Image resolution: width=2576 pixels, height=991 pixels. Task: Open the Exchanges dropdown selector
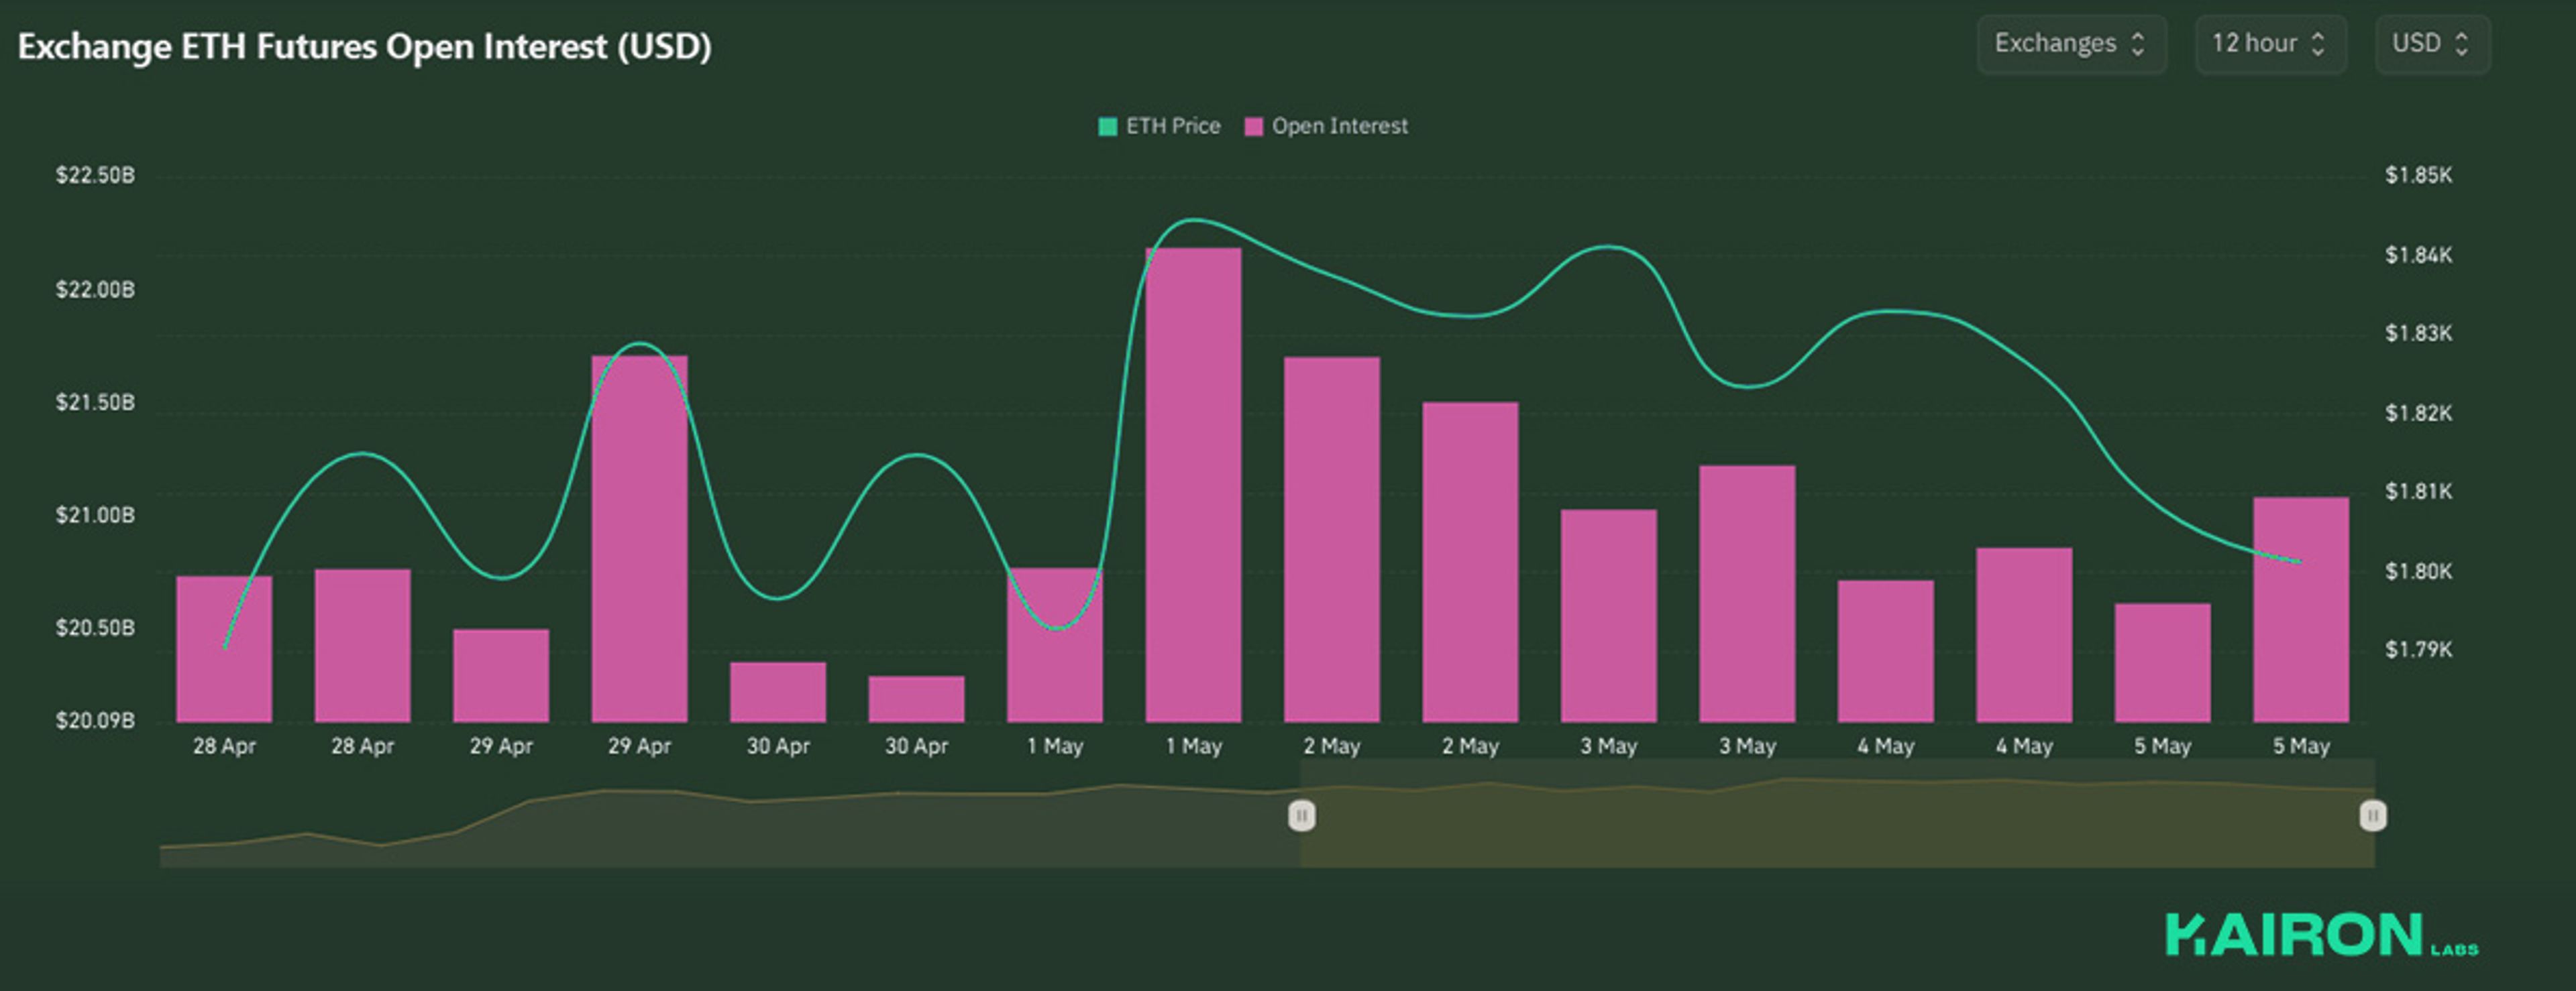point(2070,44)
